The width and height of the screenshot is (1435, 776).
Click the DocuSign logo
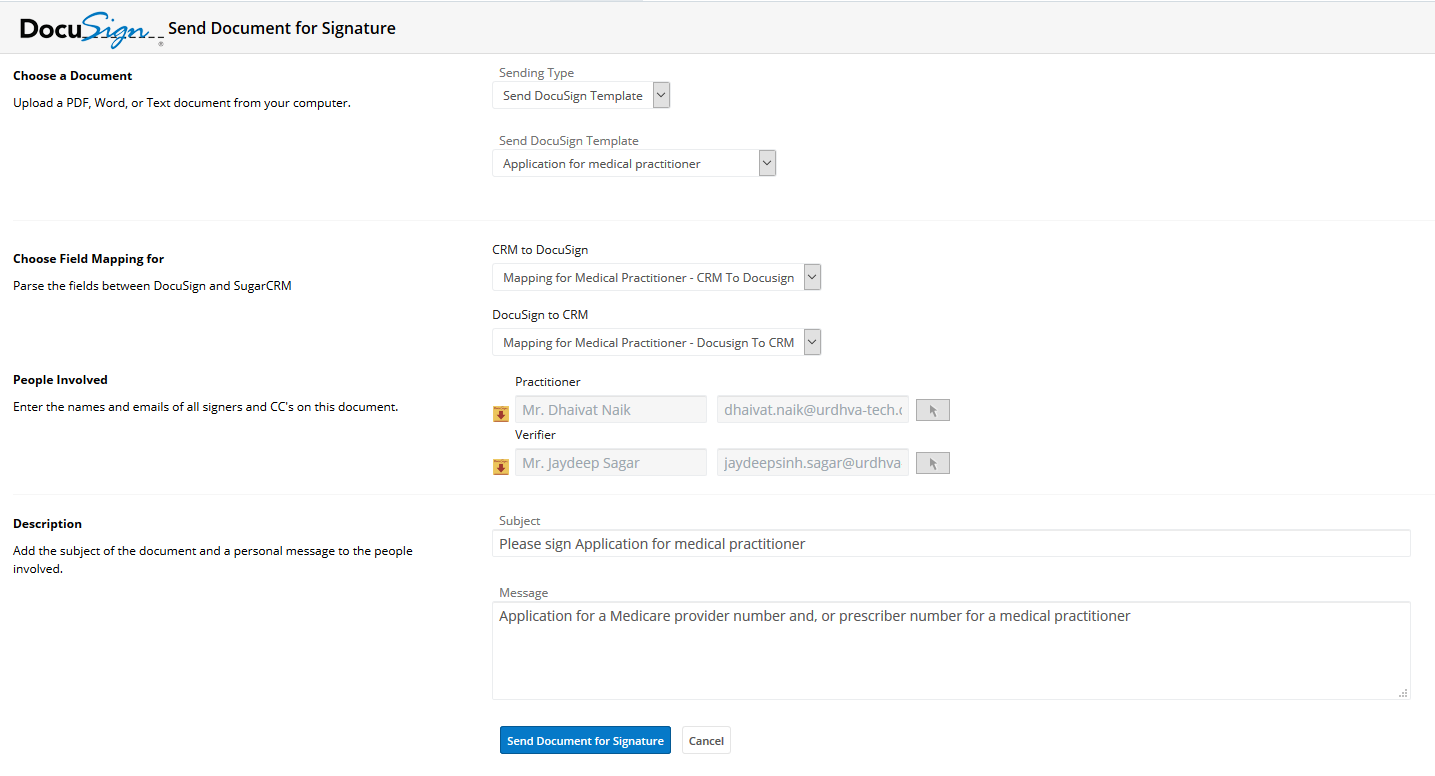tap(92, 30)
